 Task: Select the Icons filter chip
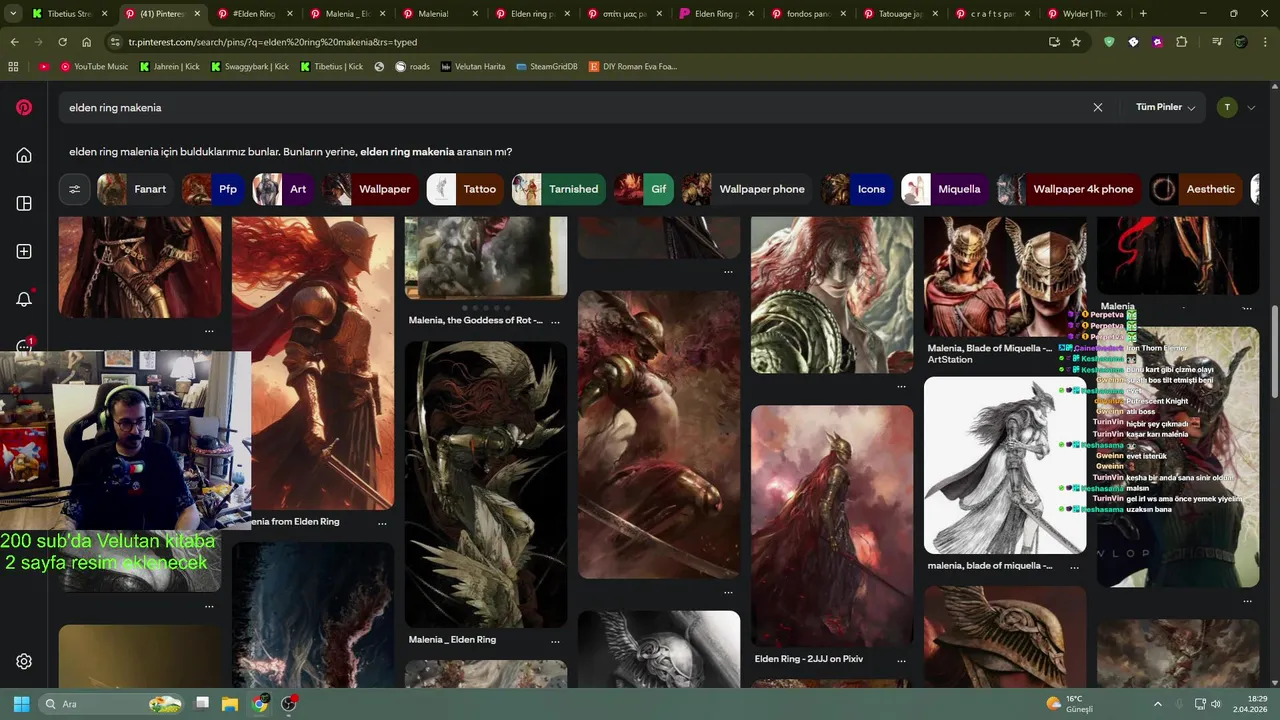[x=857, y=189]
